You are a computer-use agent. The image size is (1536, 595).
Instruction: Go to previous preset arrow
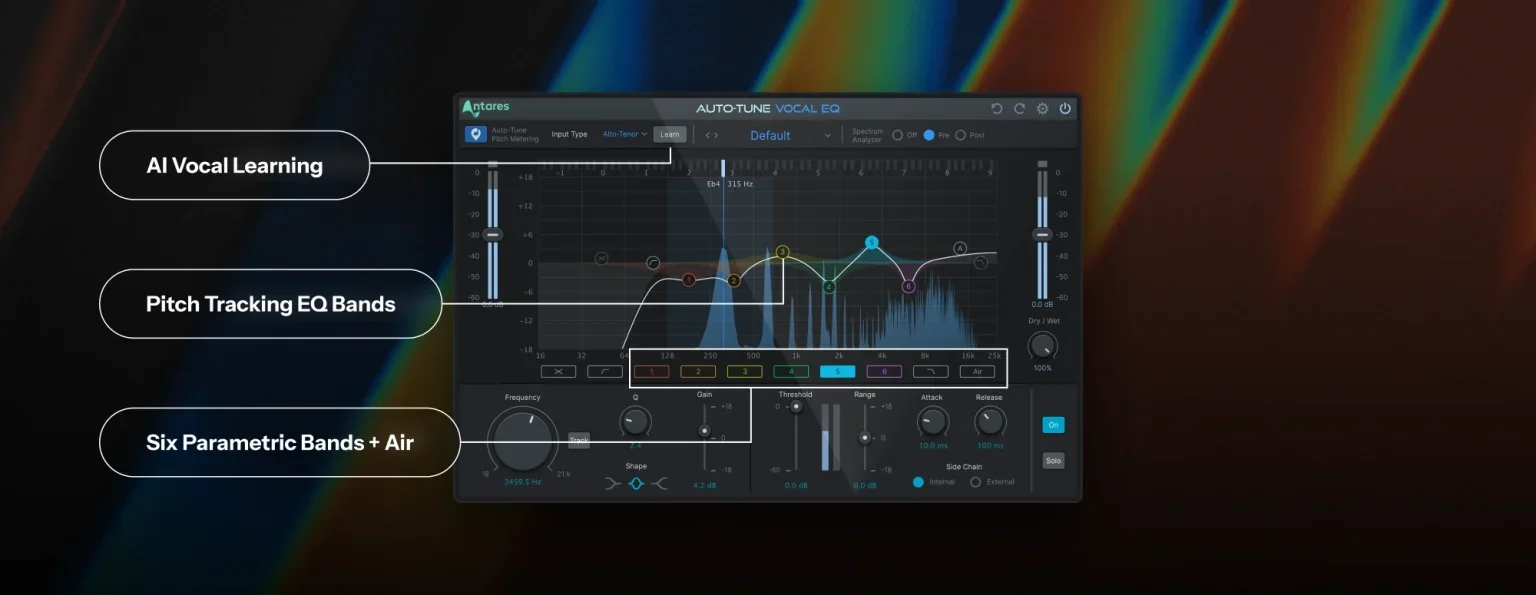tap(707, 135)
